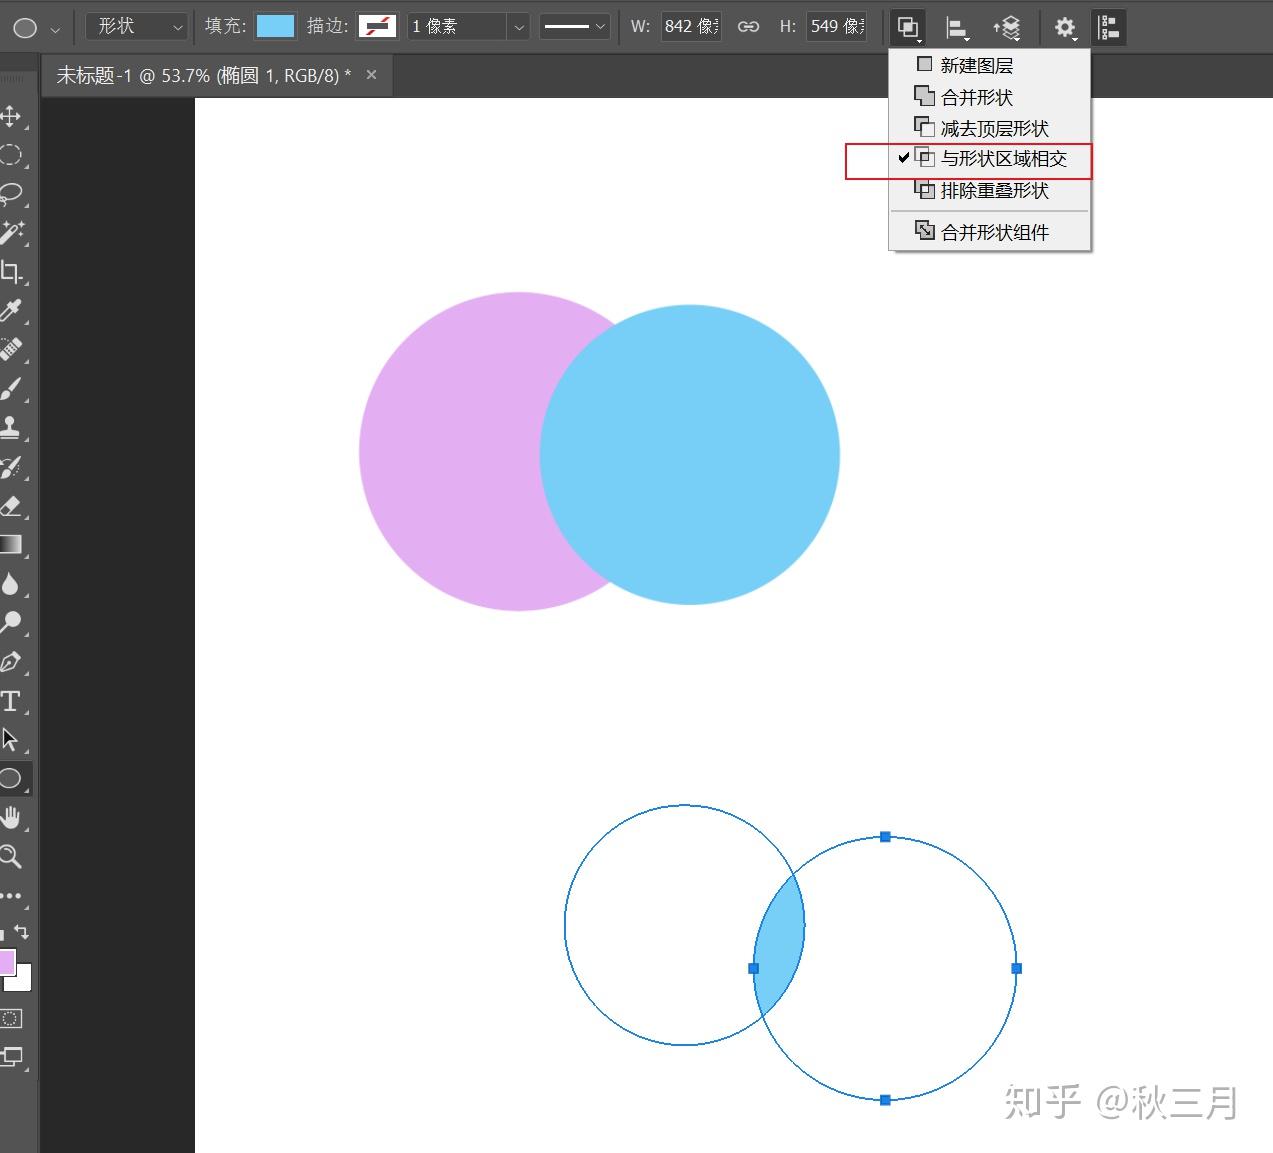Open the 1 像素 stroke width dropdown

[x=518, y=27]
